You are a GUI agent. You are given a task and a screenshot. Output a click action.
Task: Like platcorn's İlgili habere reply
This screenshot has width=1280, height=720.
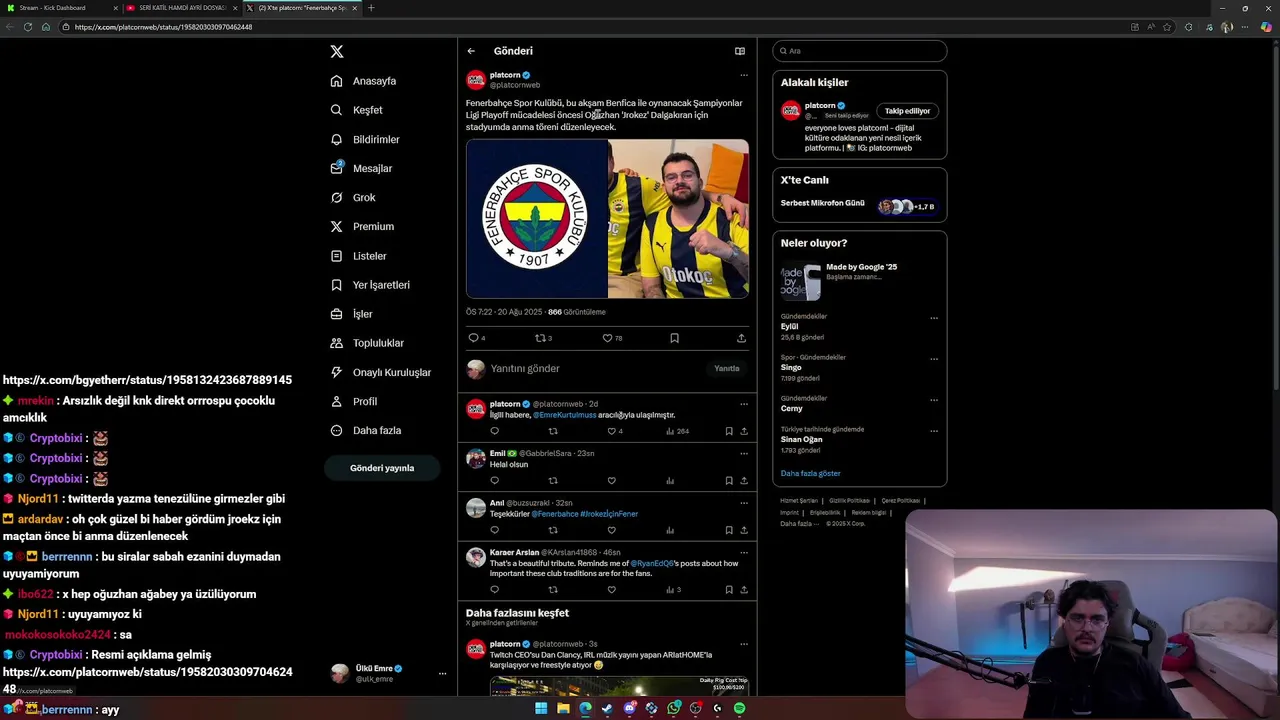pyautogui.click(x=612, y=431)
